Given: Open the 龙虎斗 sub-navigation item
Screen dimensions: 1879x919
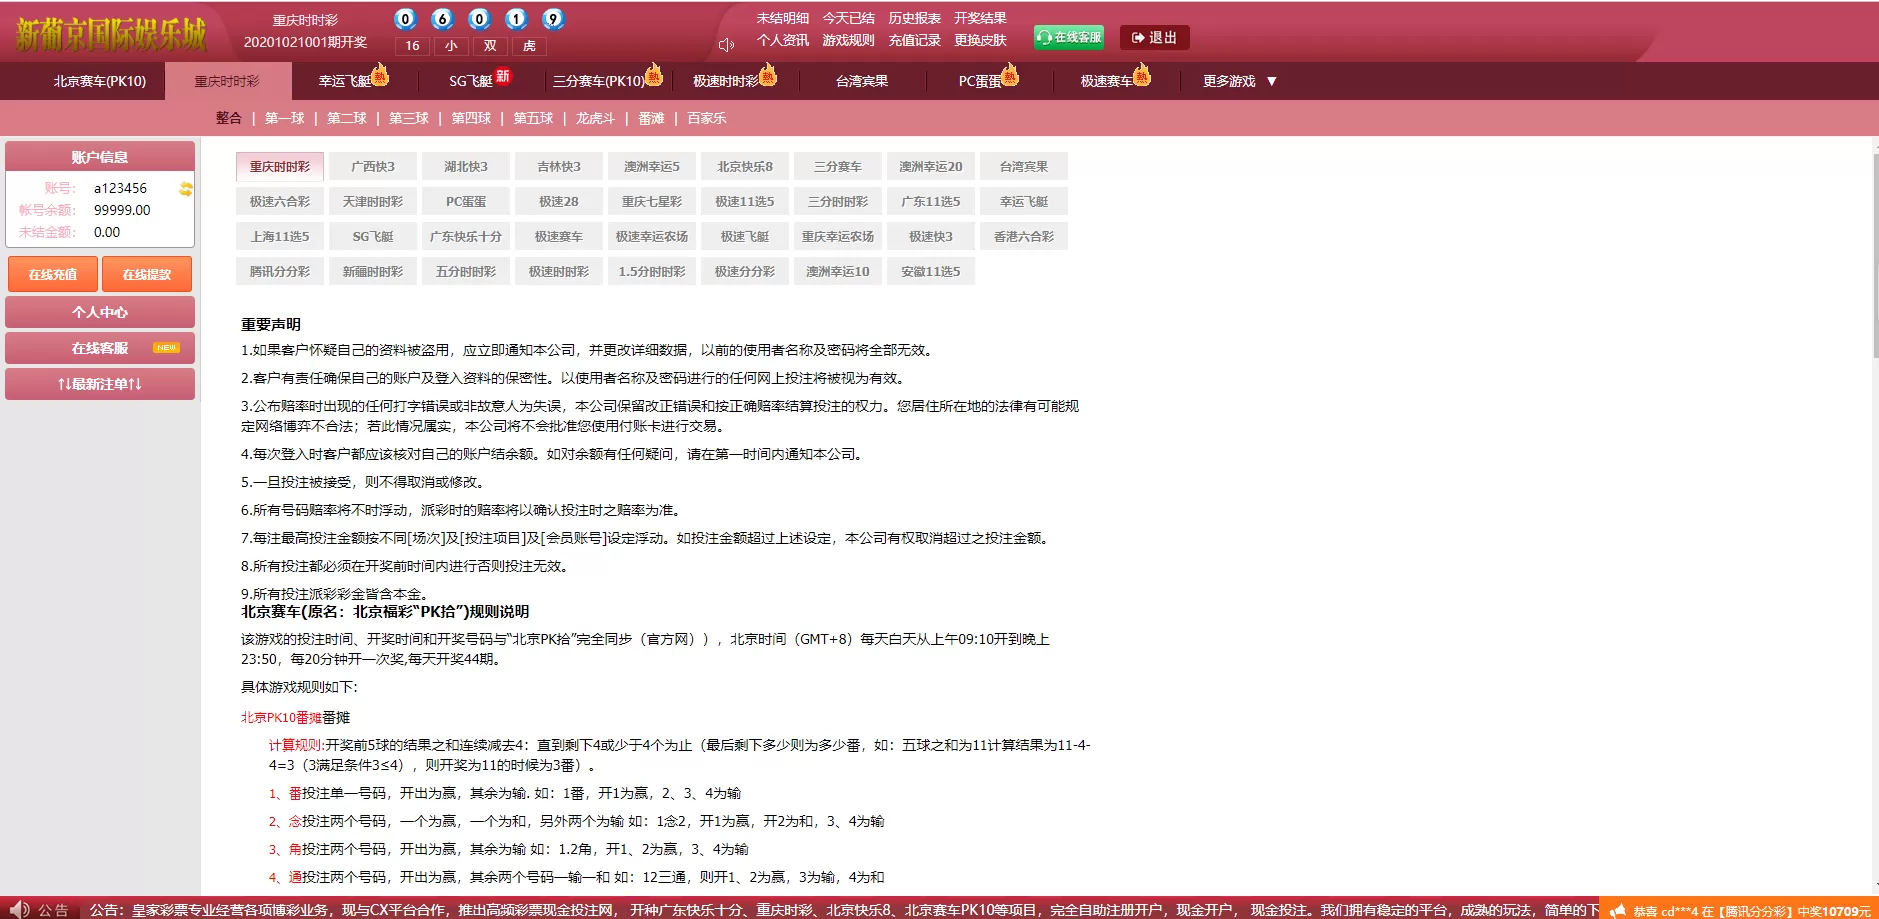Looking at the screenshot, I should point(594,117).
